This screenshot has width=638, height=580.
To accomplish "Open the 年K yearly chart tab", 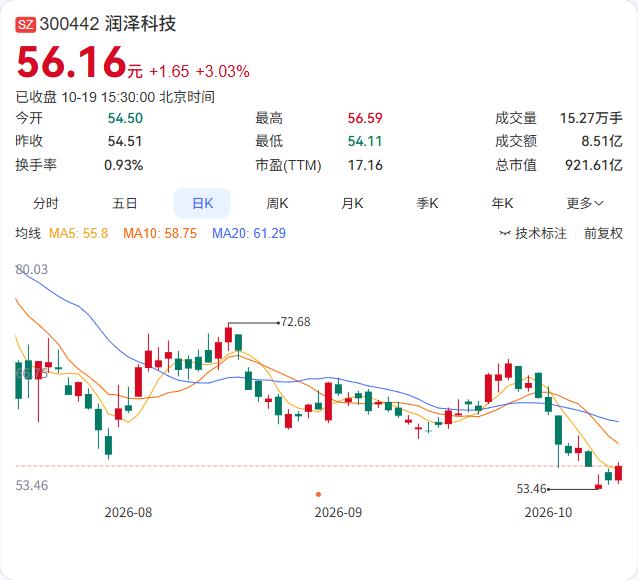I will coord(502,203).
